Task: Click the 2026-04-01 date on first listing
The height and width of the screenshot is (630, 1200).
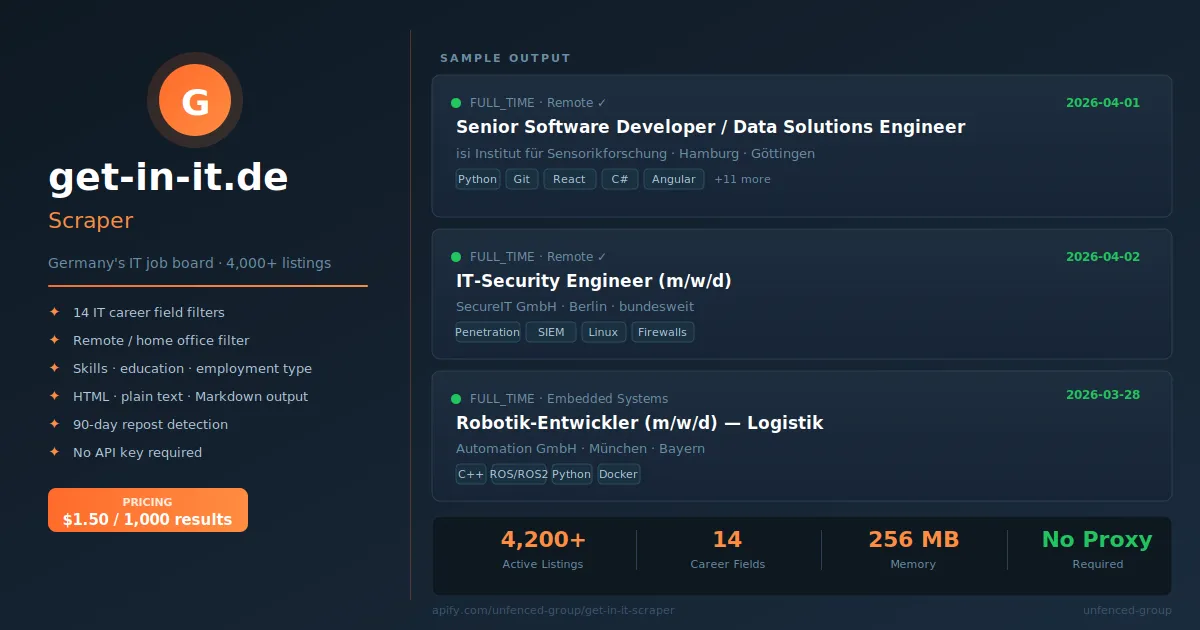Action: click(x=1102, y=103)
